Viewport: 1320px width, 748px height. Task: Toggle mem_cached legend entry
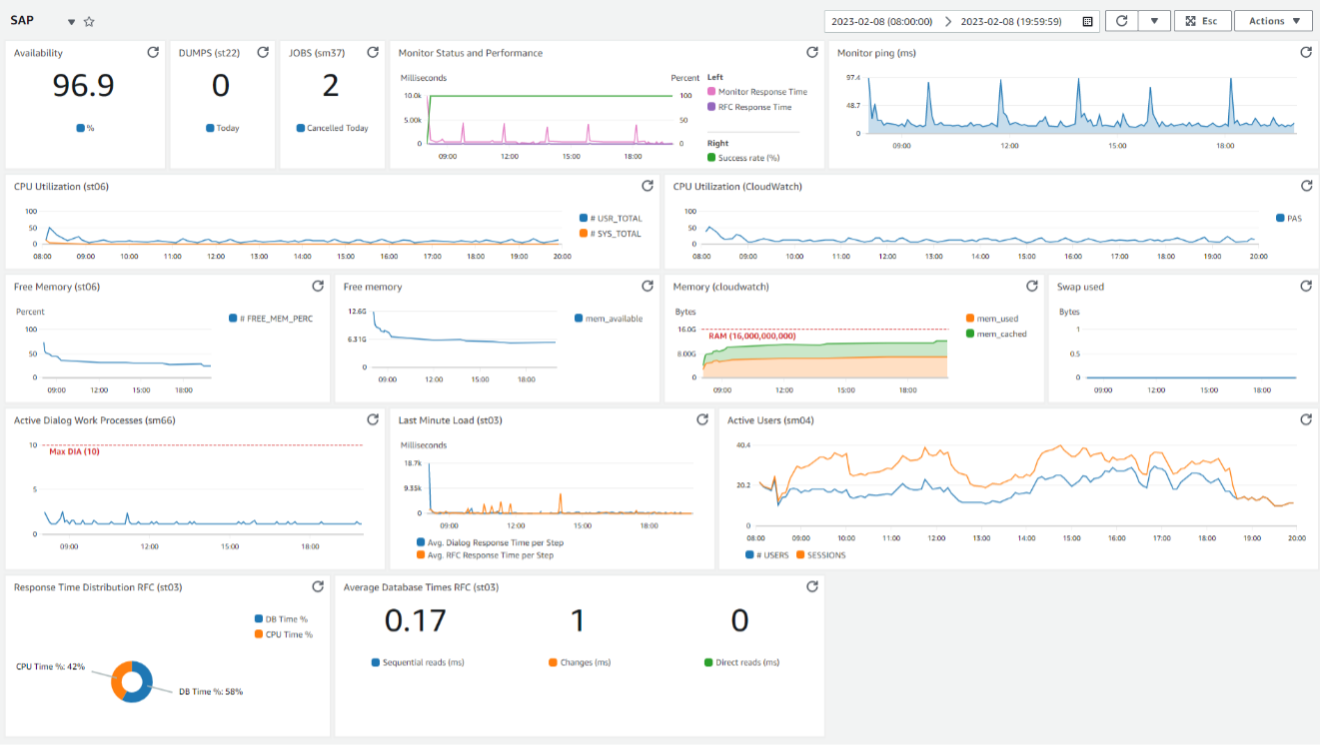pyautogui.click(x=995, y=333)
